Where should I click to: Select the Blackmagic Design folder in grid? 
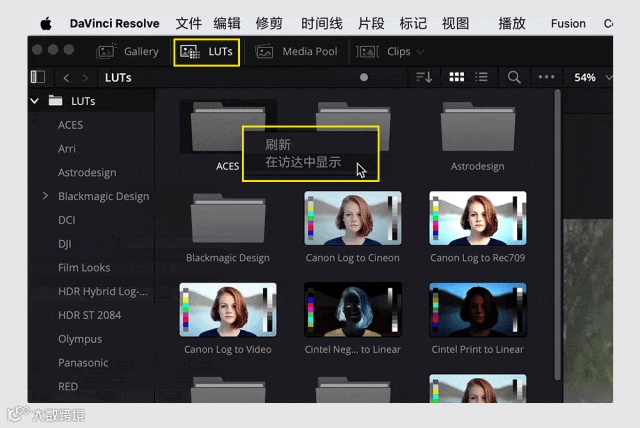[x=228, y=218]
